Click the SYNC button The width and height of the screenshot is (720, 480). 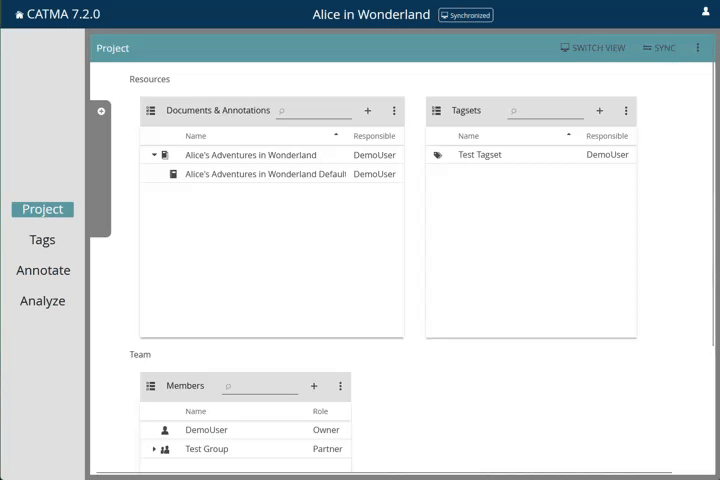pyautogui.click(x=659, y=48)
